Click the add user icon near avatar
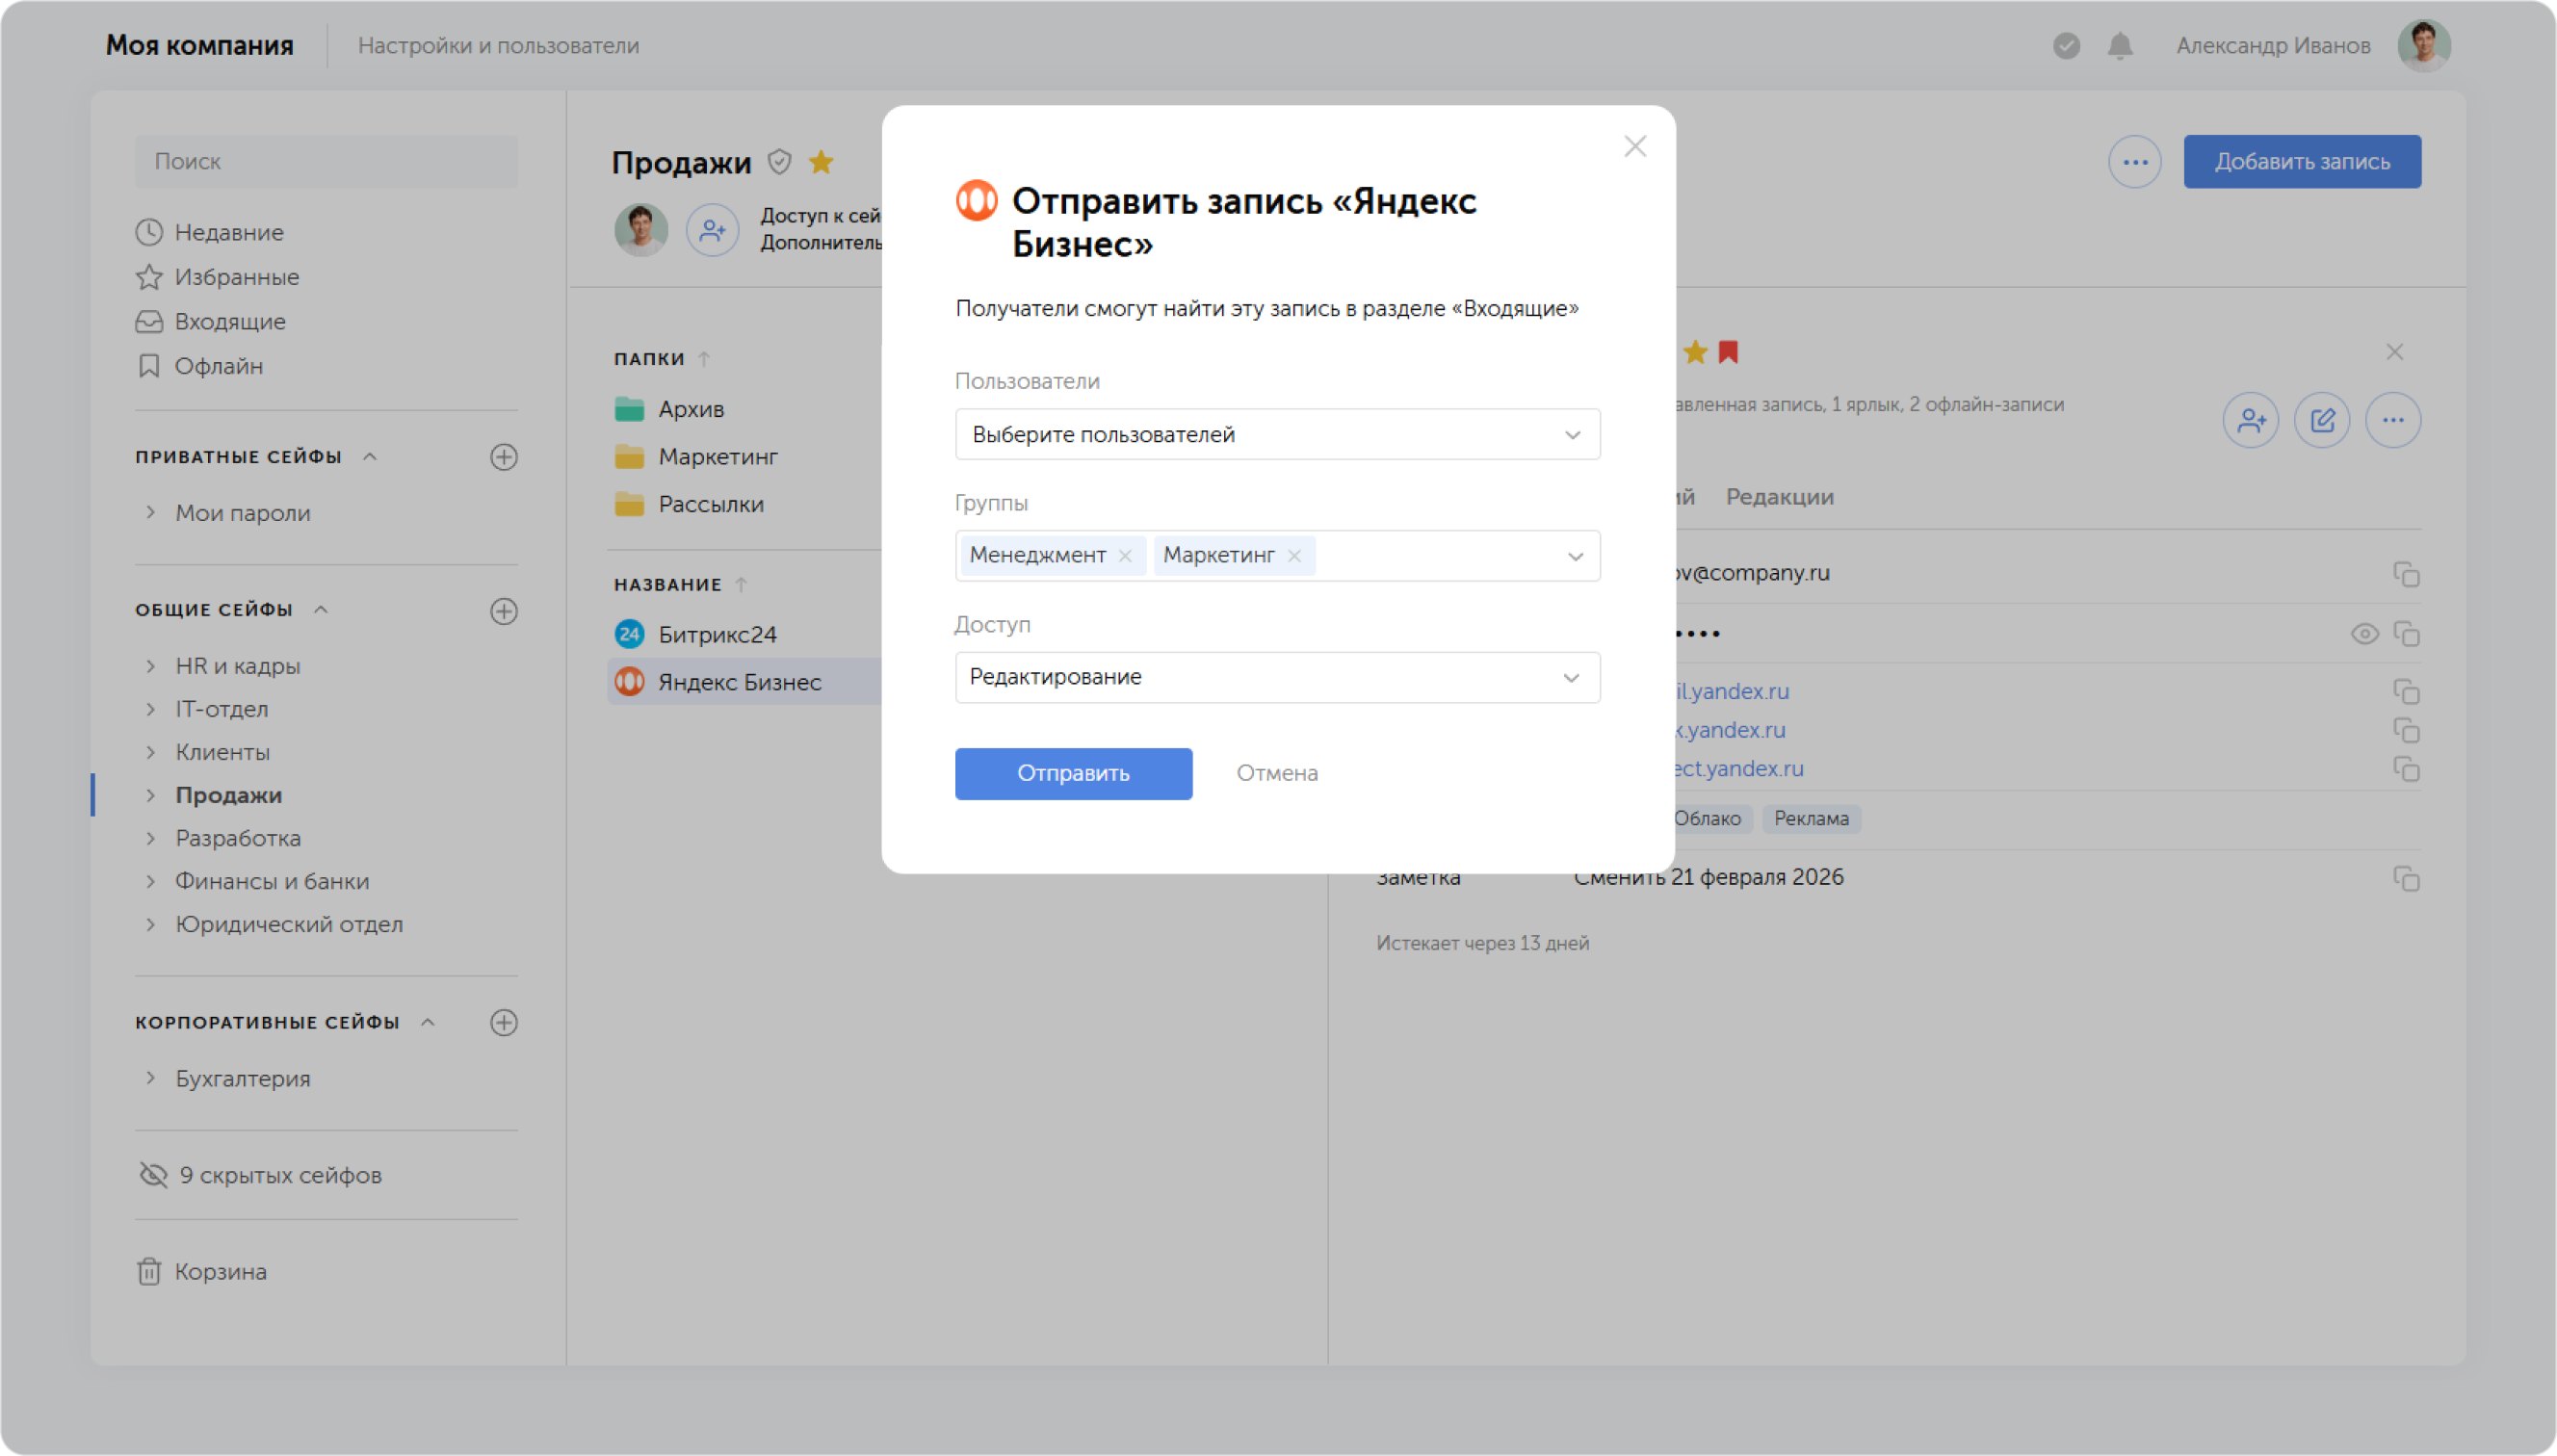Image resolution: width=2557 pixels, height=1456 pixels. (712, 230)
